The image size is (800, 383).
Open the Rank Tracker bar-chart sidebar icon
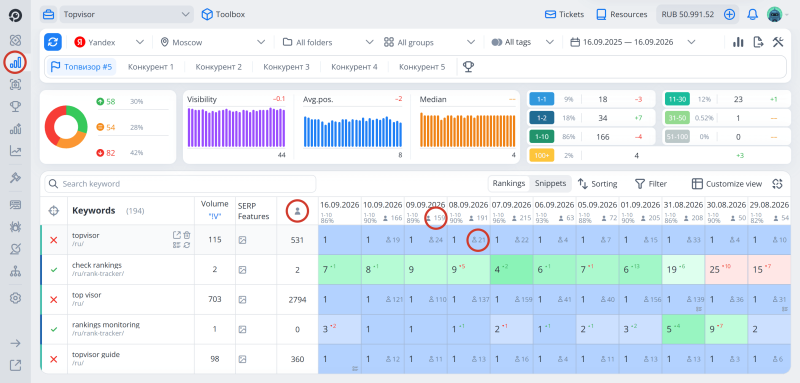(x=15, y=63)
